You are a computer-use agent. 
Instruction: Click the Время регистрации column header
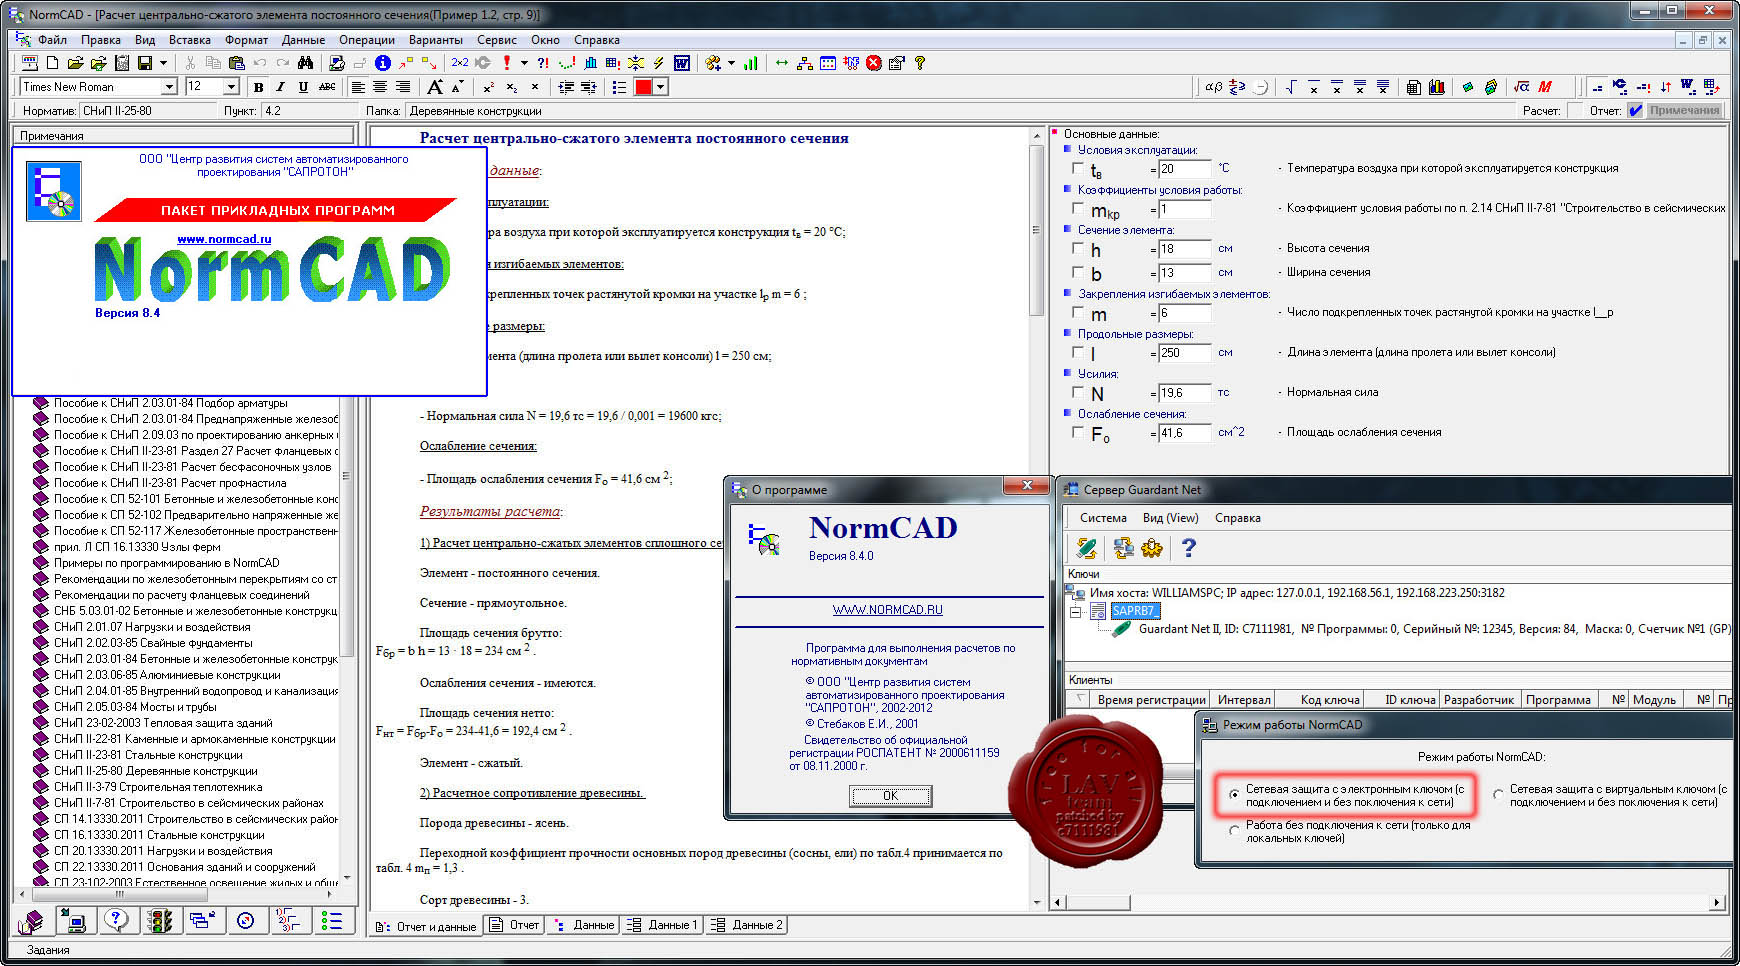click(x=1151, y=700)
